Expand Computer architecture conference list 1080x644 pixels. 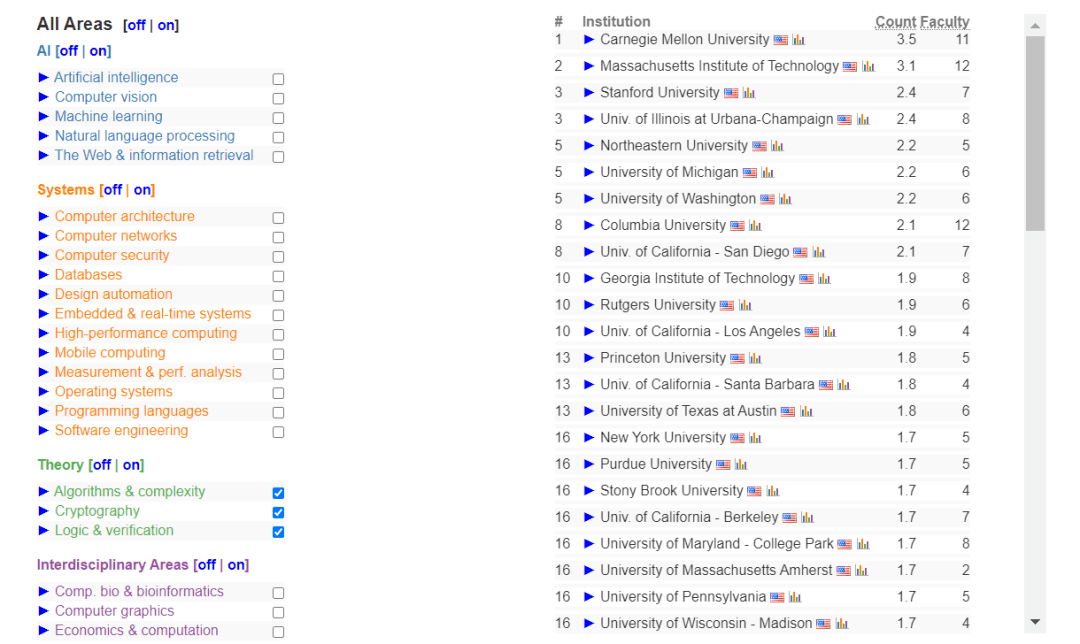click(x=43, y=216)
